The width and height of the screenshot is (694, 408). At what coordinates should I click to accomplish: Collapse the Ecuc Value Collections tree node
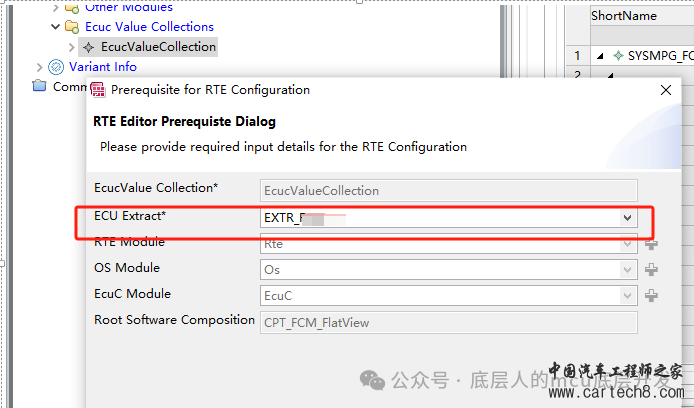click(55, 27)
